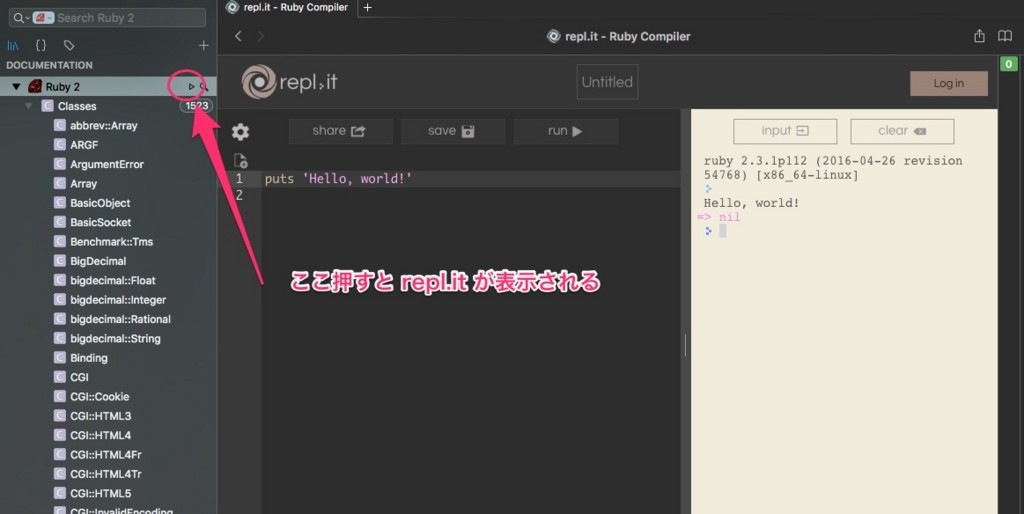Click the share icon in top right
The image size is (1024, 514).
click(979, 36)
